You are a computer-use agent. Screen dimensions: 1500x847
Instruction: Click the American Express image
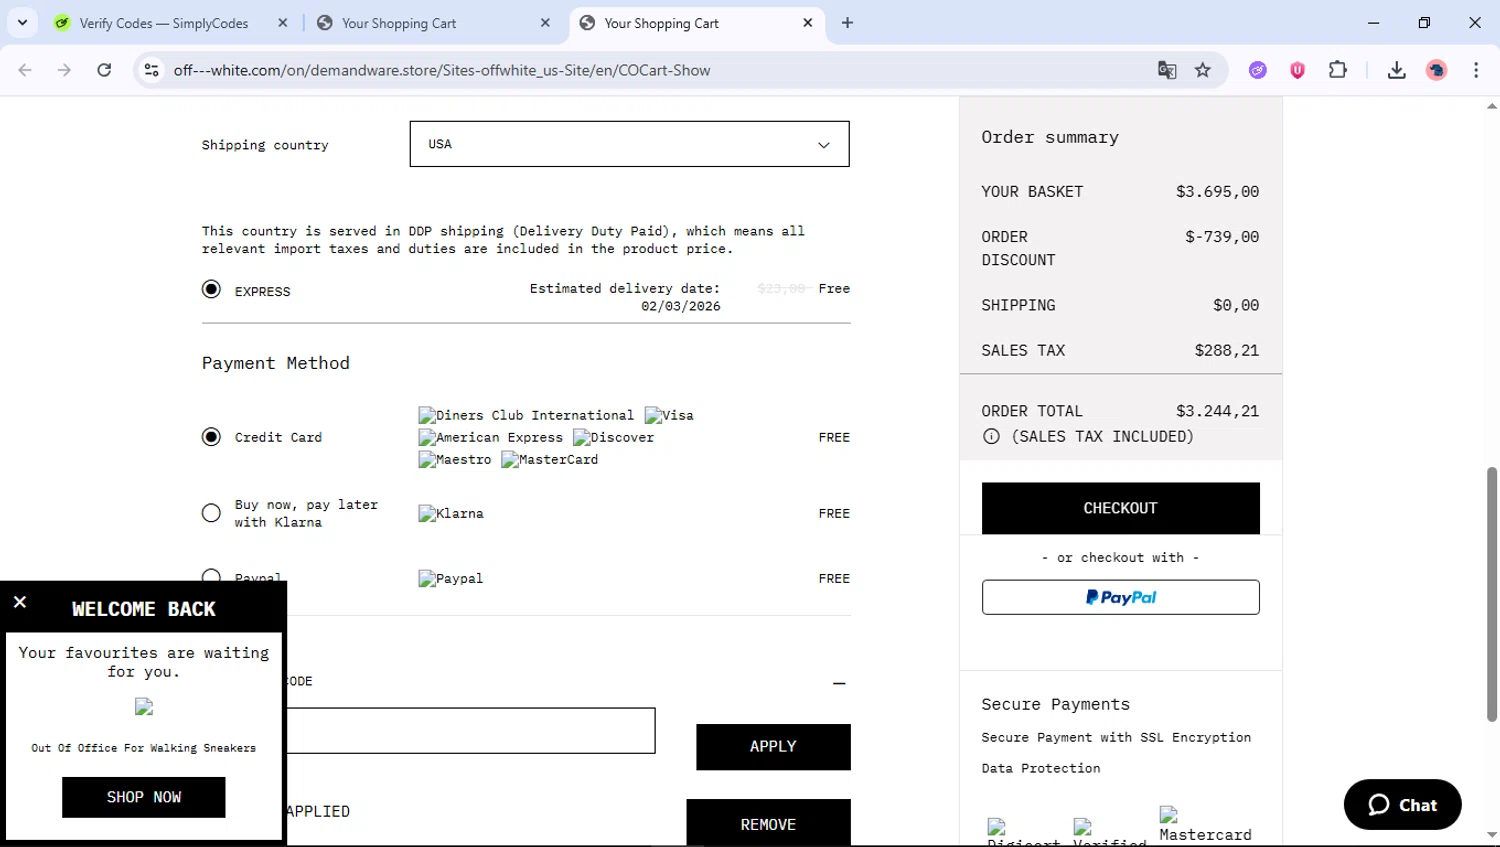(x=490, y=437)
